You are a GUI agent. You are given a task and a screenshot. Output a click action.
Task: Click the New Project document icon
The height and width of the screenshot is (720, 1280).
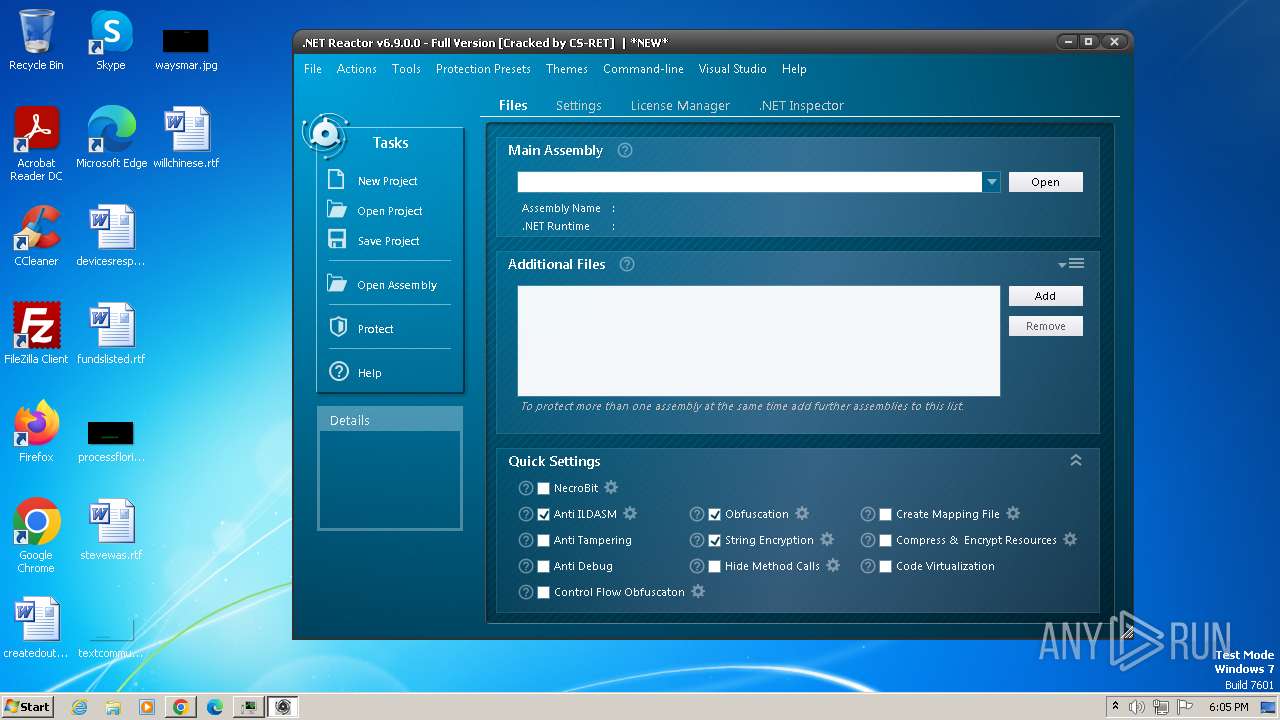[x=337, y=180]
